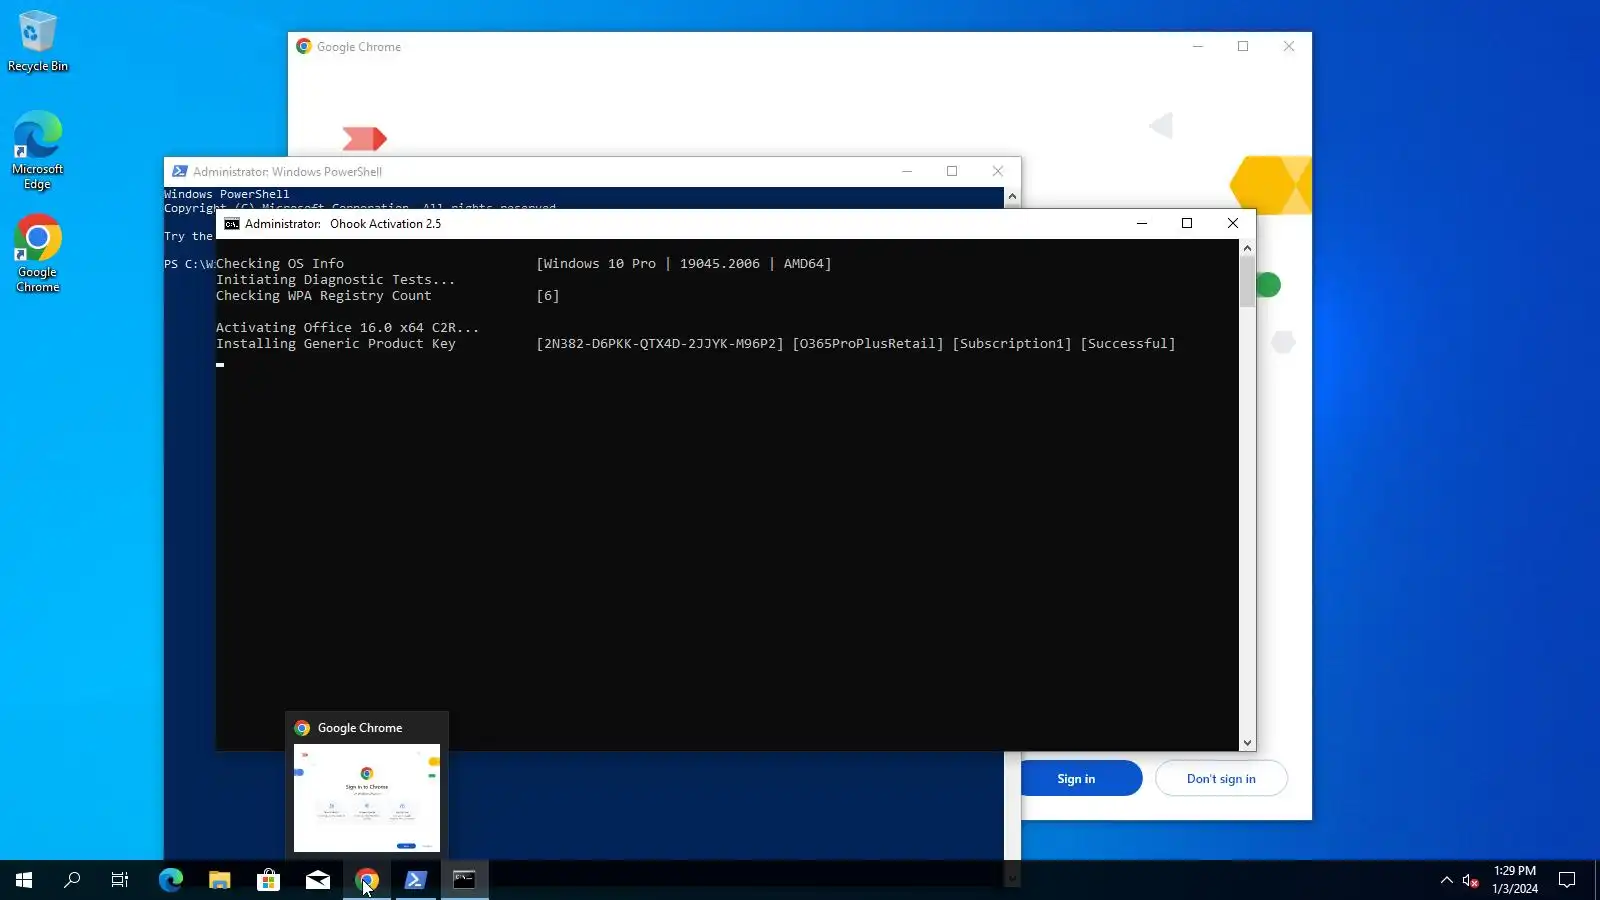1600x900 pixels.
Task: Click the Chrome icon in Chrome's title bar
Action: click(304, 47)
